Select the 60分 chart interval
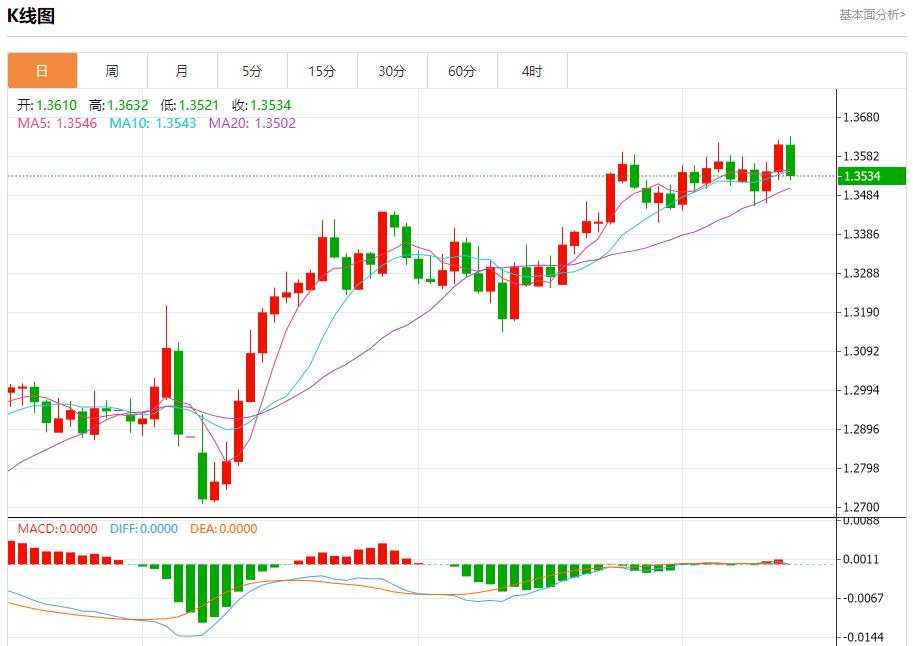913x646 pixels. [x=462, y=71]
